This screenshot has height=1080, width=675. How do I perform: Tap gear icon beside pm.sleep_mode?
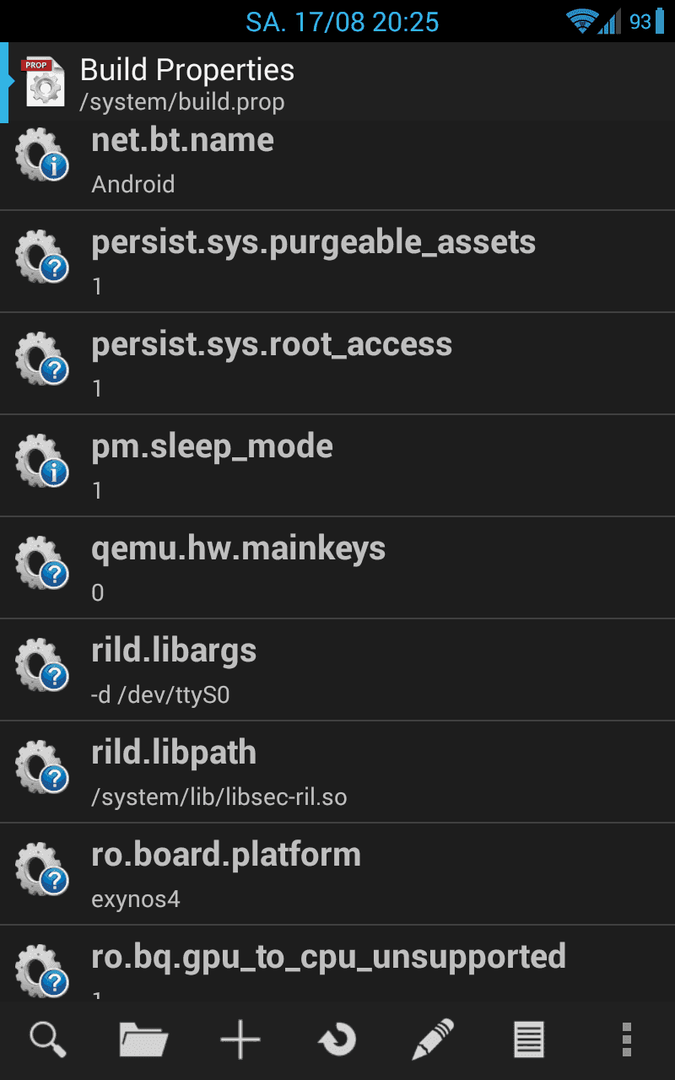[x=42, y=461]
